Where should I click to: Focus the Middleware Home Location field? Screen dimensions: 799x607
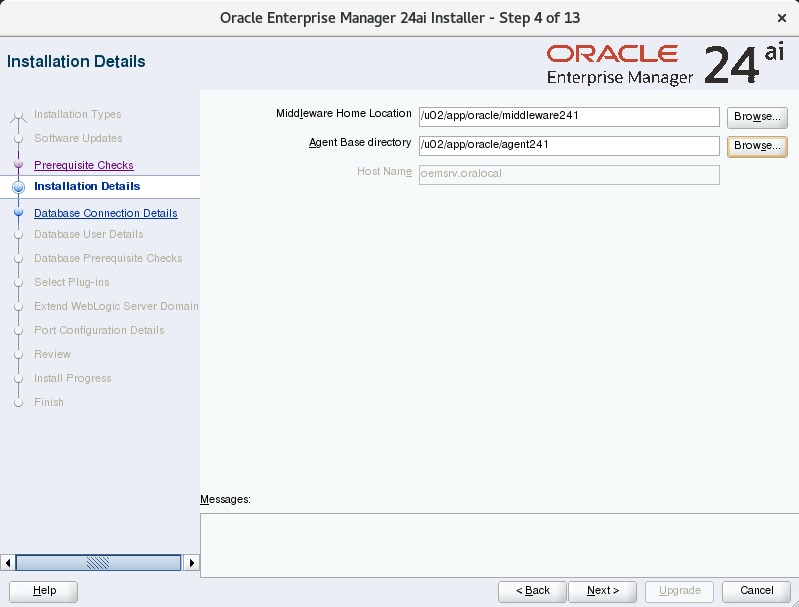[x=568, y=117]
